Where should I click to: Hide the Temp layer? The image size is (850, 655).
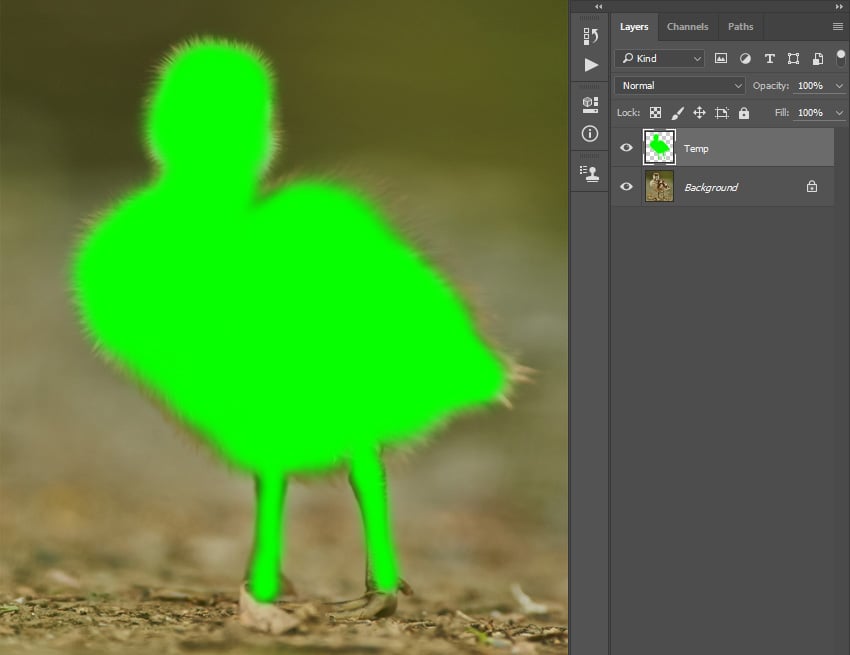(626, 147)
